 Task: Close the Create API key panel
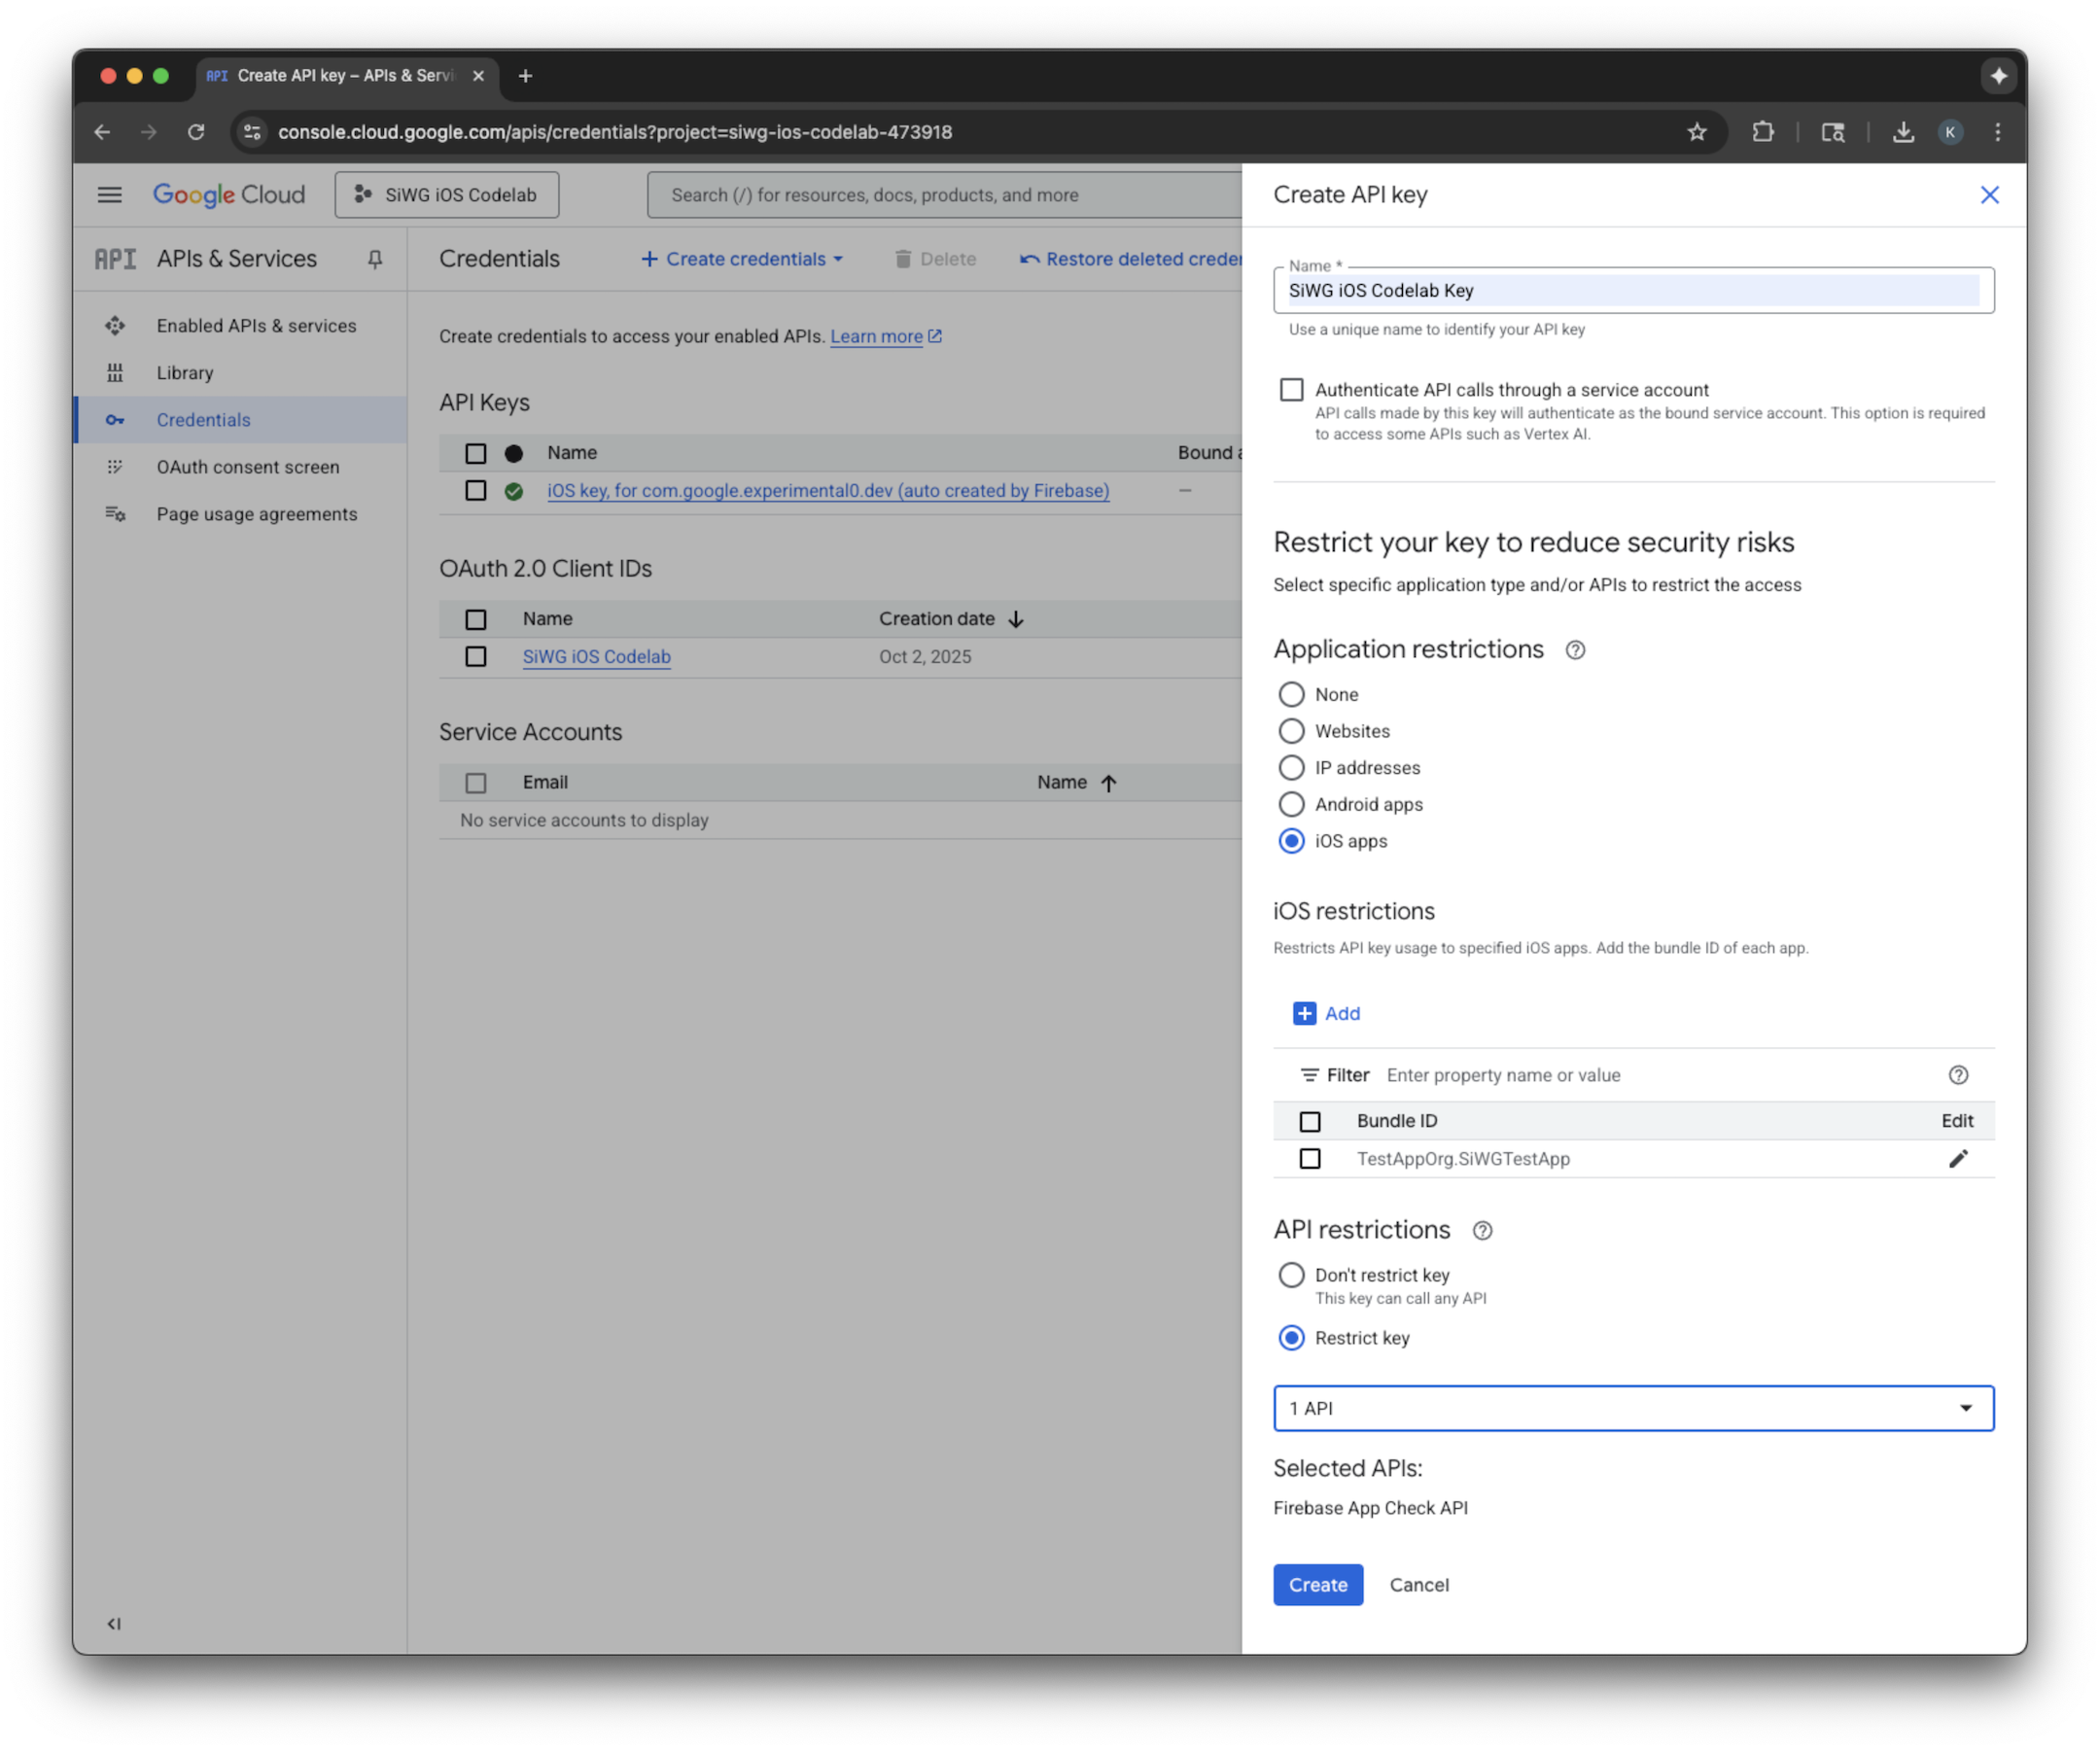(1990, 194)
